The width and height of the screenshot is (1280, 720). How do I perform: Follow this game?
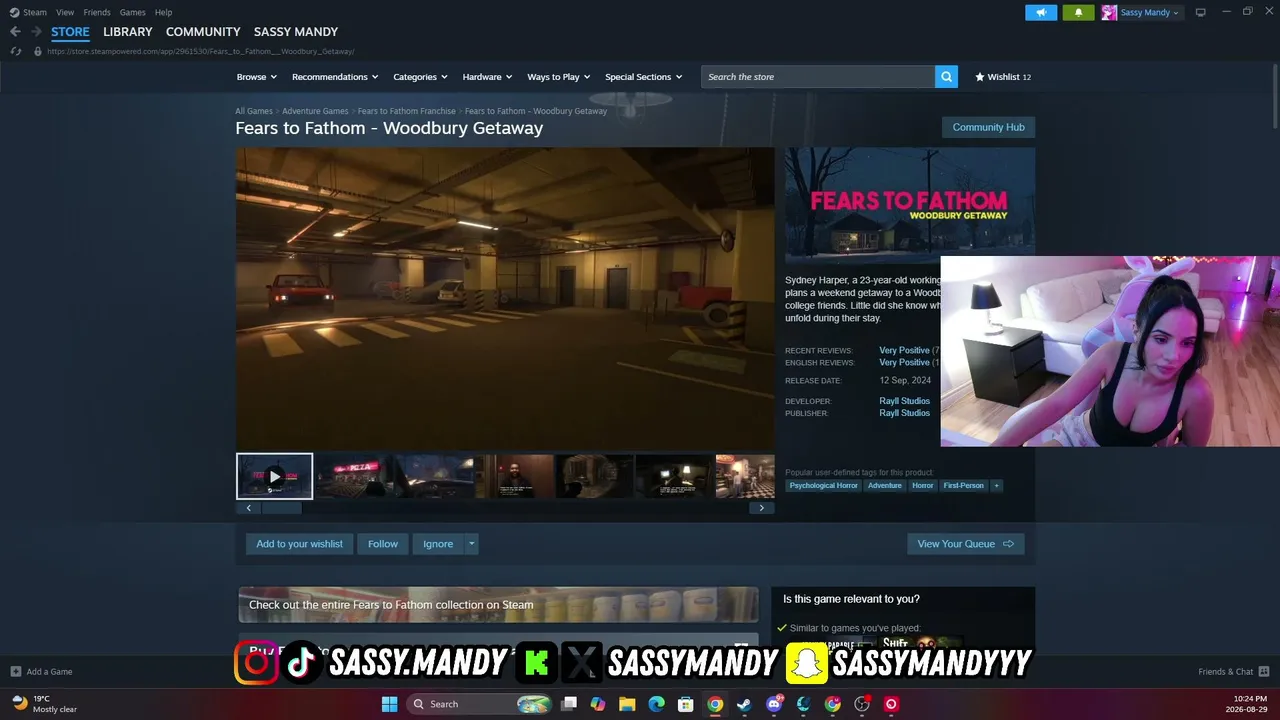383,544
